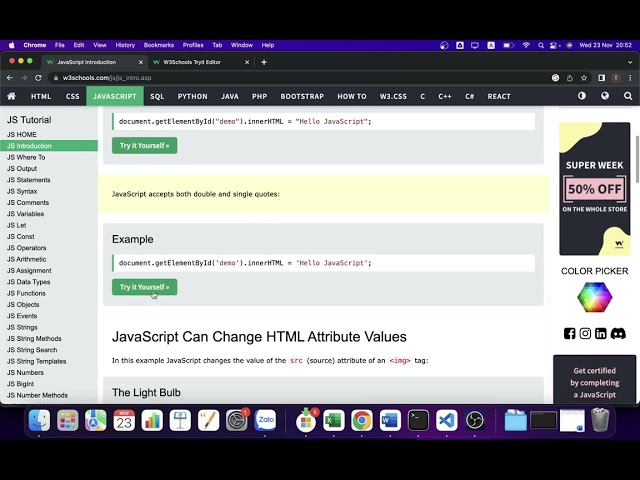The image size is (640, 480).
Task: Open JS Number Methods in sidebar
Action: (x=49, y=395)
